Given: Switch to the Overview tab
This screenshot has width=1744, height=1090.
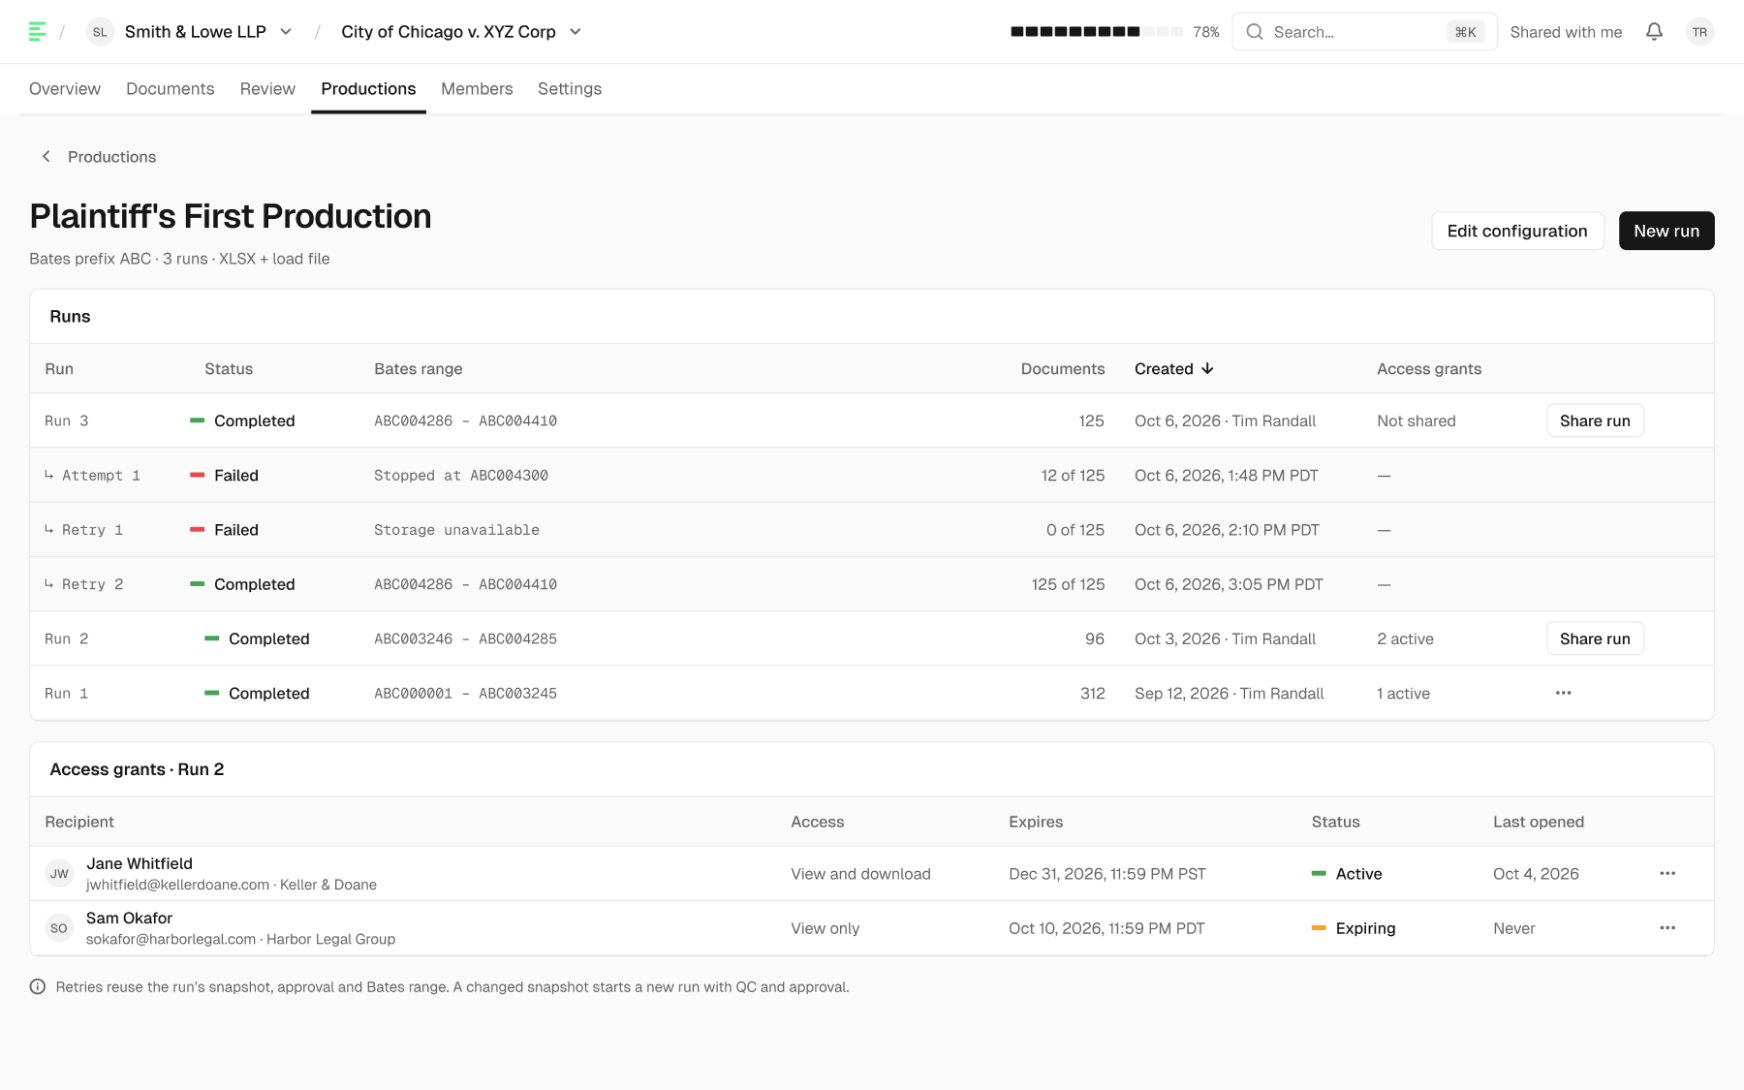Looking at the screenshot, I should pyautogui.click(x=65, y=89).
